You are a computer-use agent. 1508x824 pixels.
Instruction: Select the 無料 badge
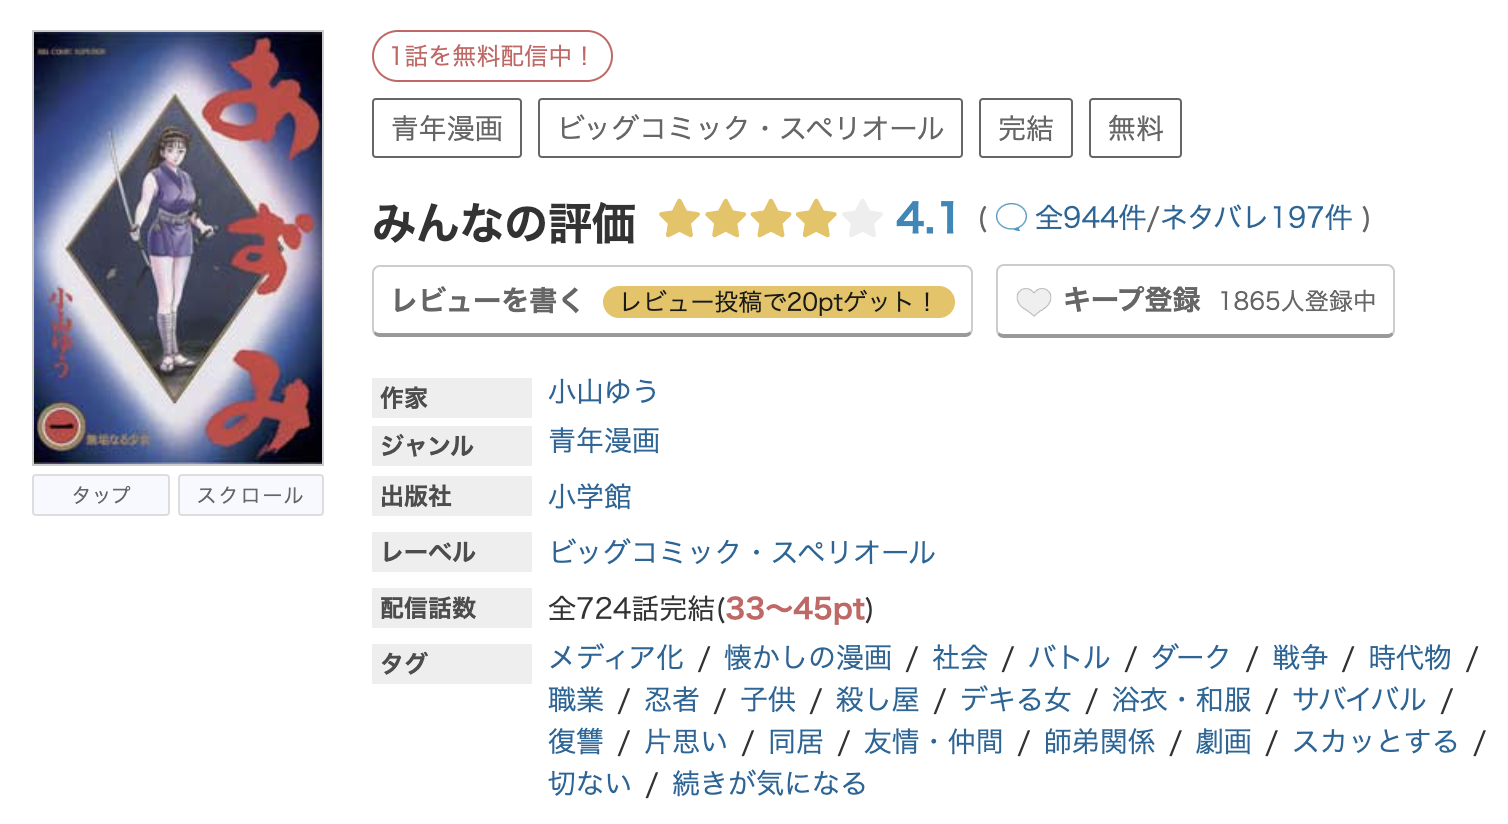tap(1135, 128)
